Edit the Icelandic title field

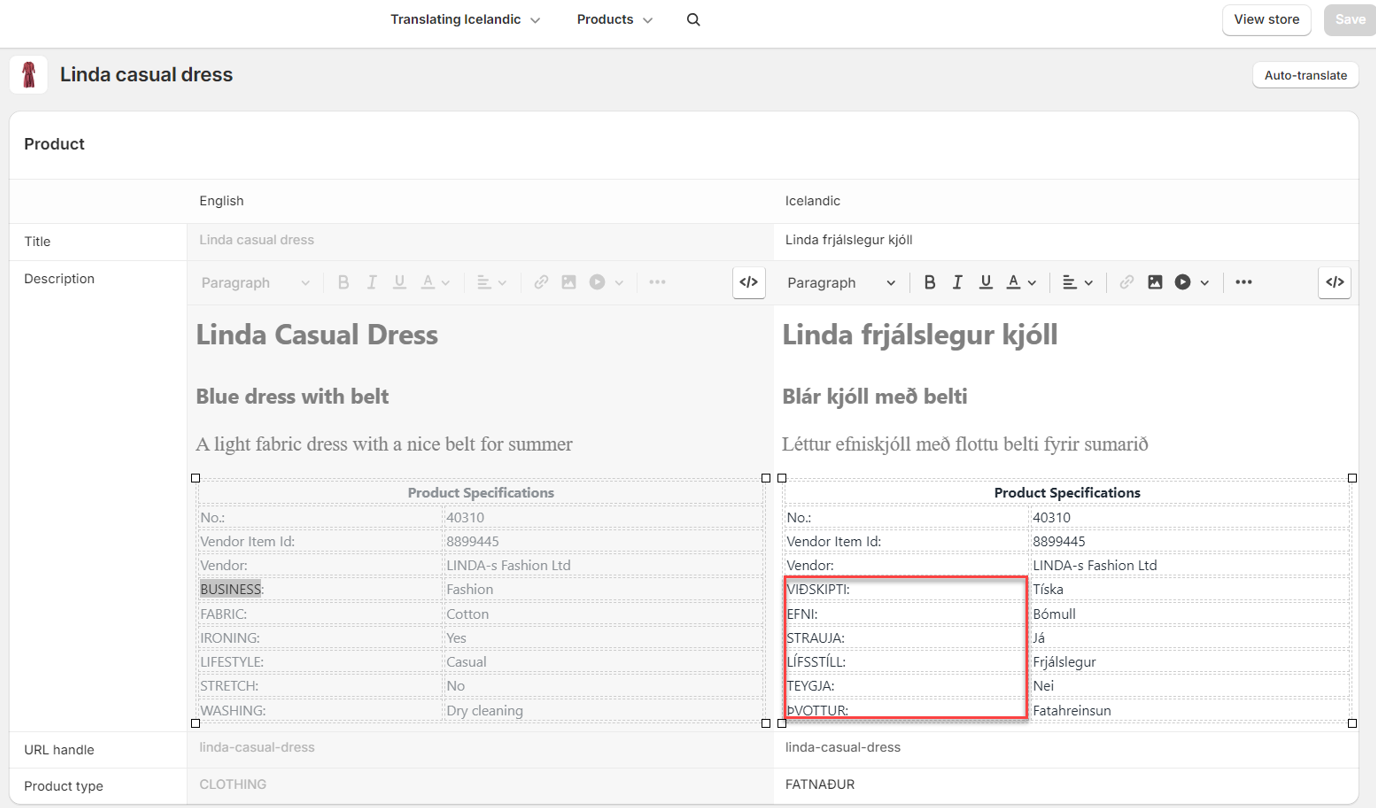[1065, 240]
